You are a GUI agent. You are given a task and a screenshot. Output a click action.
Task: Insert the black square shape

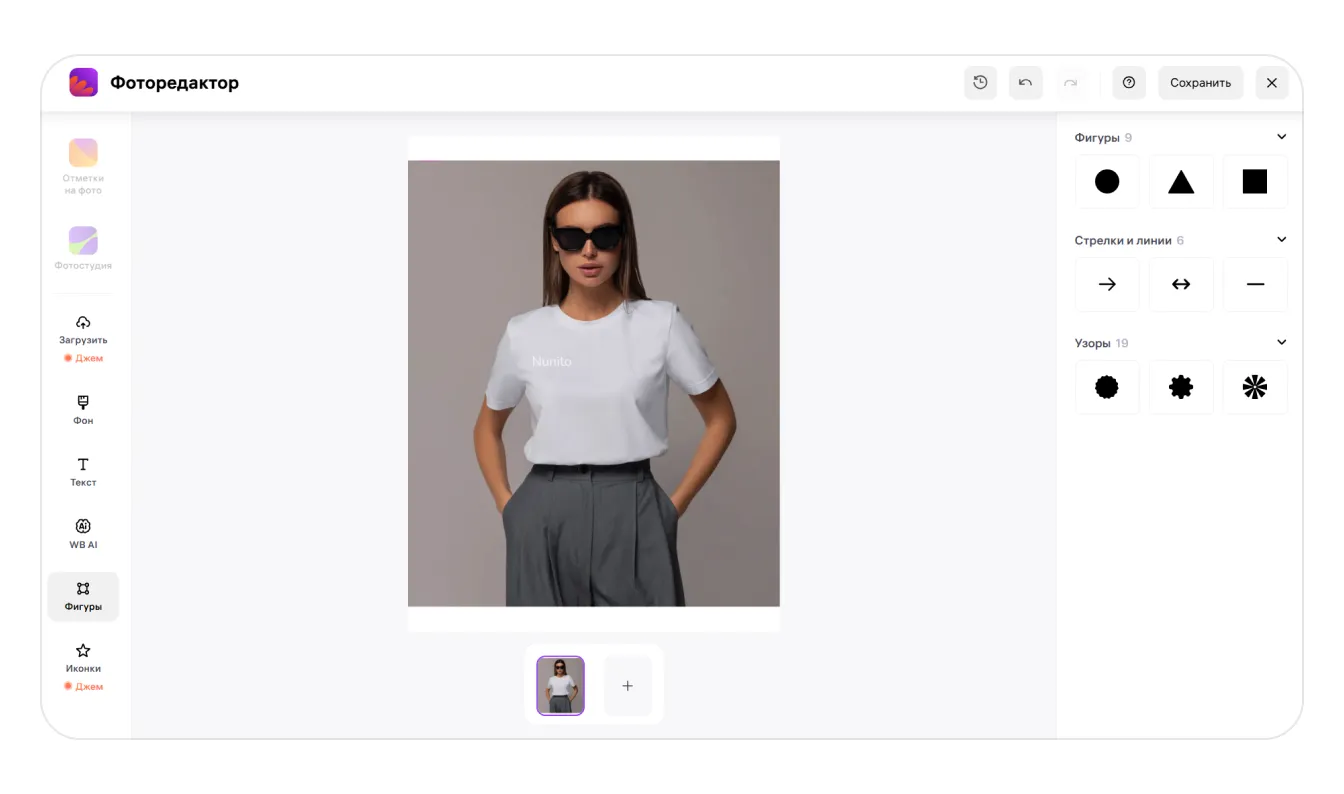tap(1255, 181)
